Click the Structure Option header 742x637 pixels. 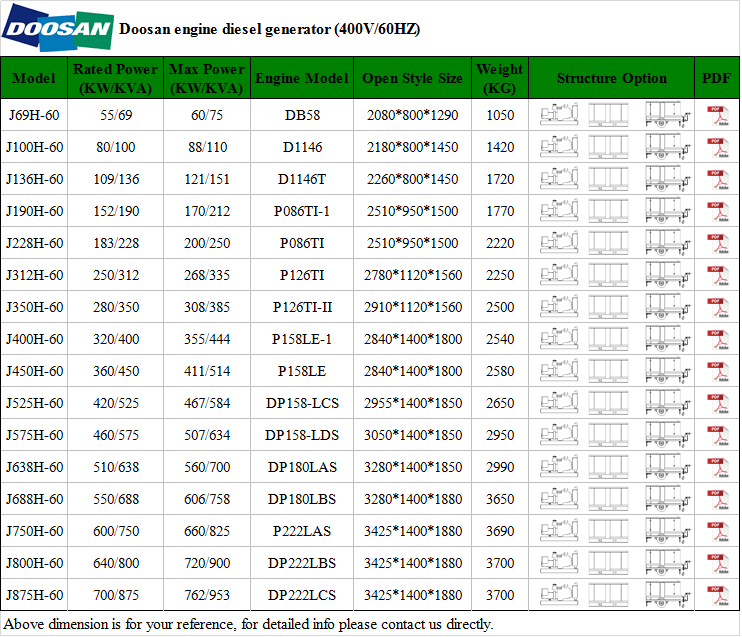click(611, 78)
